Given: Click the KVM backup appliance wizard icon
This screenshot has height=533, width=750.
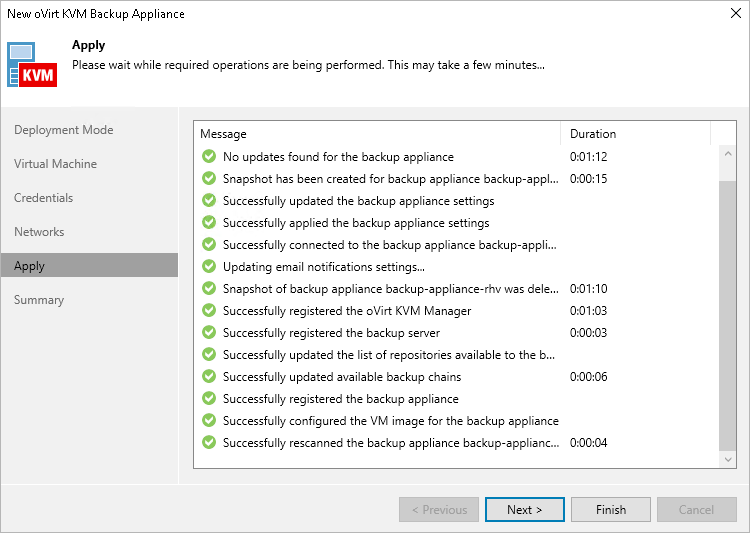Looking at the screenshot, I should click(x=32, y=65).
